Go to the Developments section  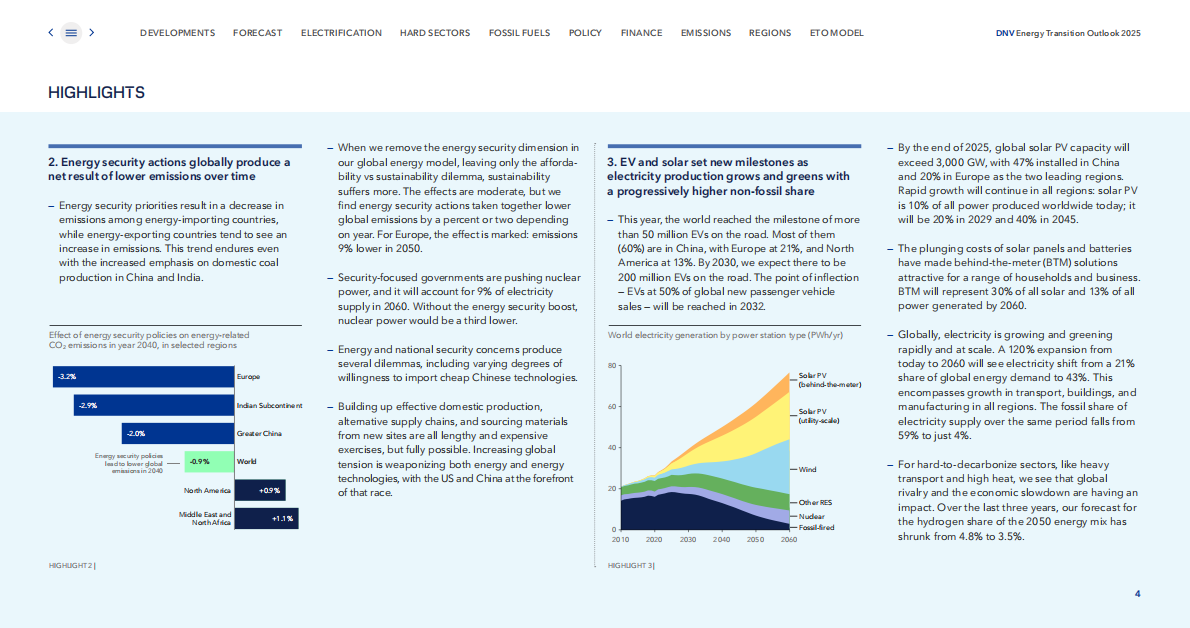[177, 33]
